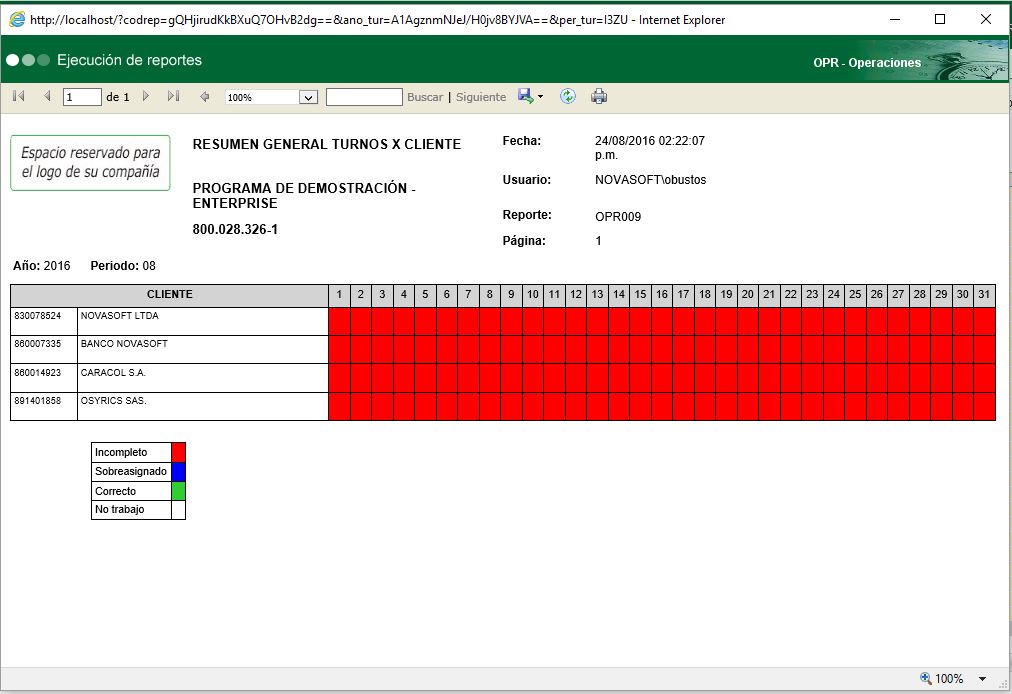This screenshot has width=1012, height=694.
Task: Open the 100% zoom dropdown in toolbar
Action: [308, 98]
